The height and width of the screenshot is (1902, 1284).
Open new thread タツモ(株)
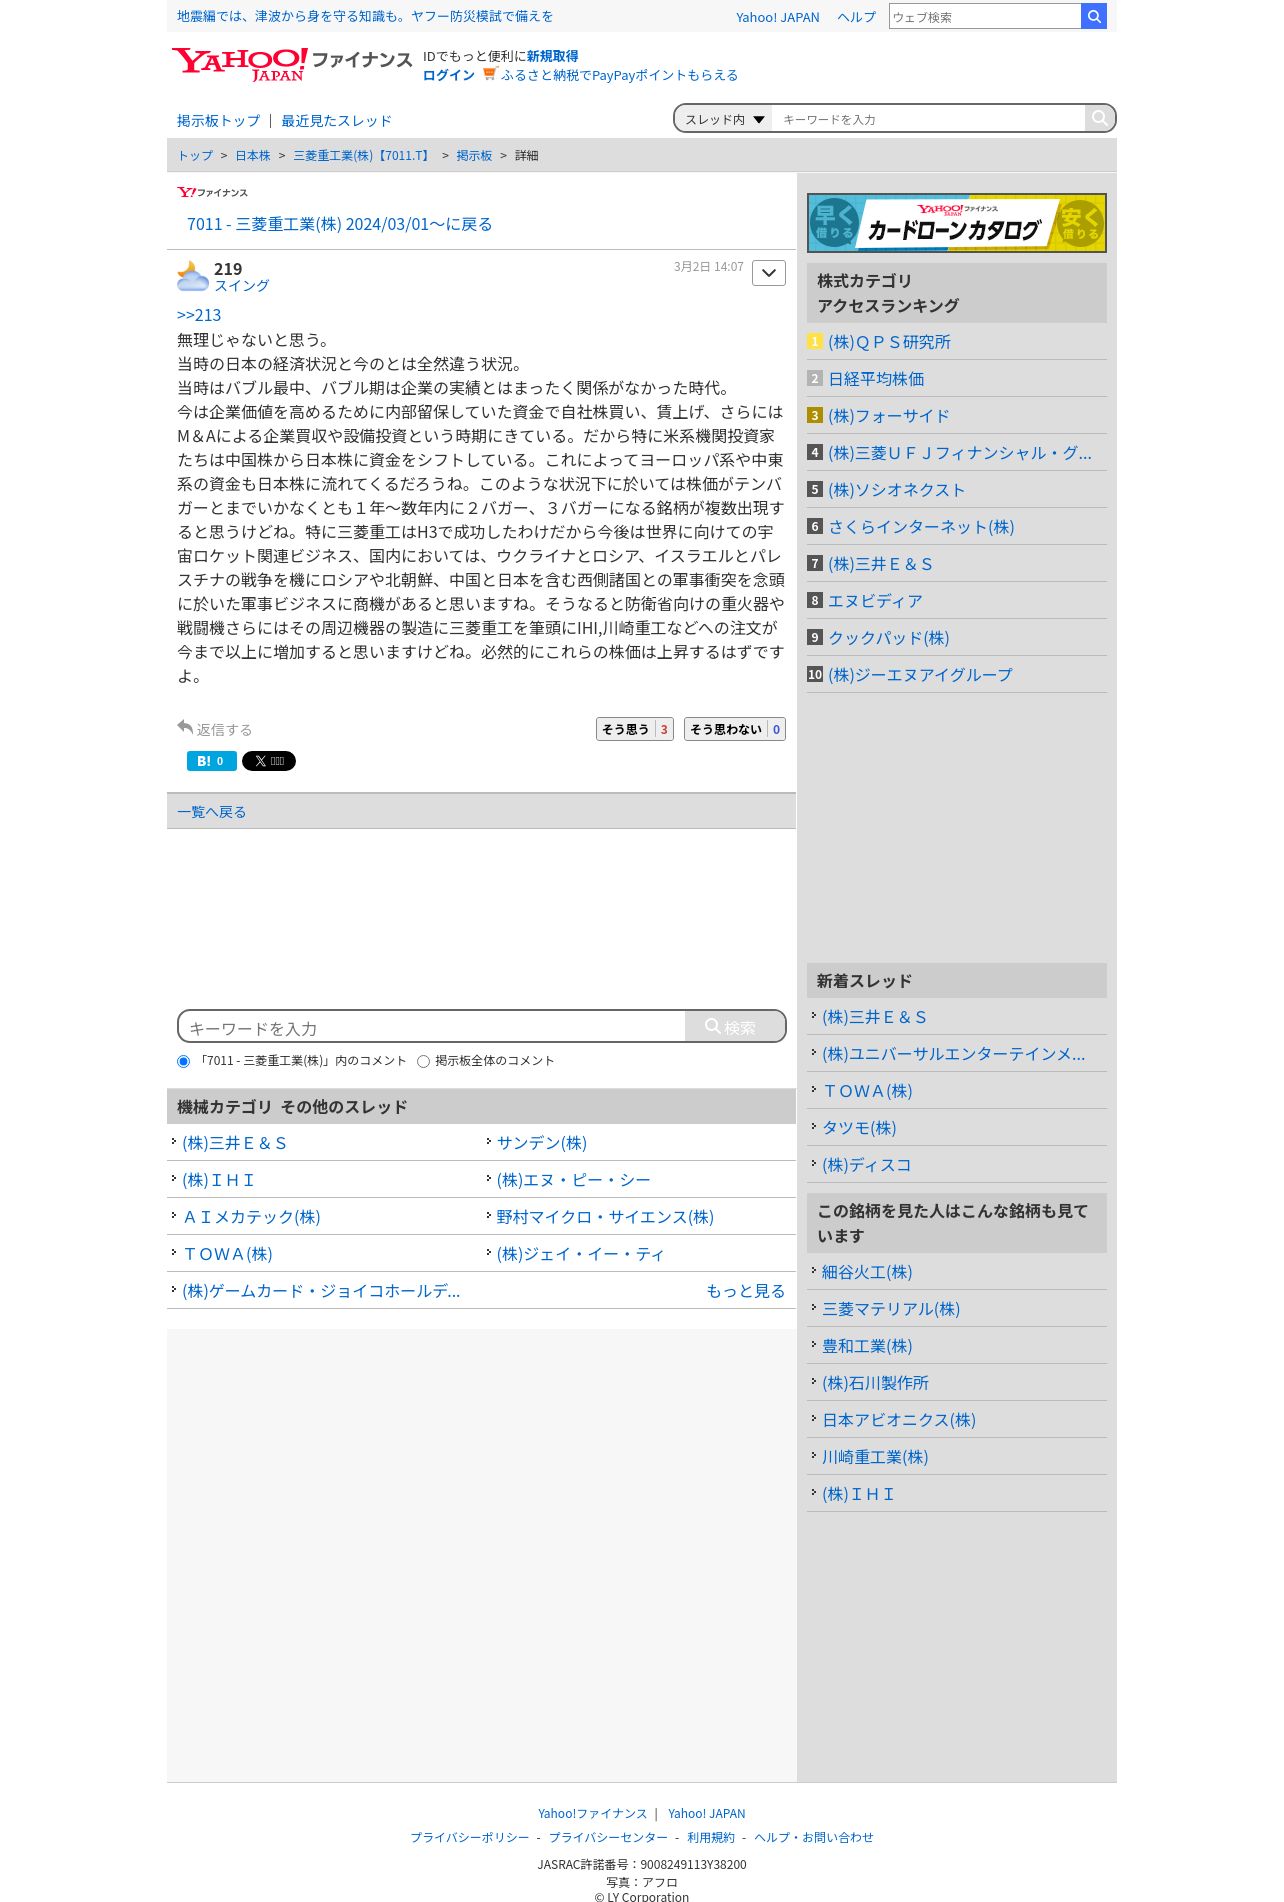coord(859,1128)
